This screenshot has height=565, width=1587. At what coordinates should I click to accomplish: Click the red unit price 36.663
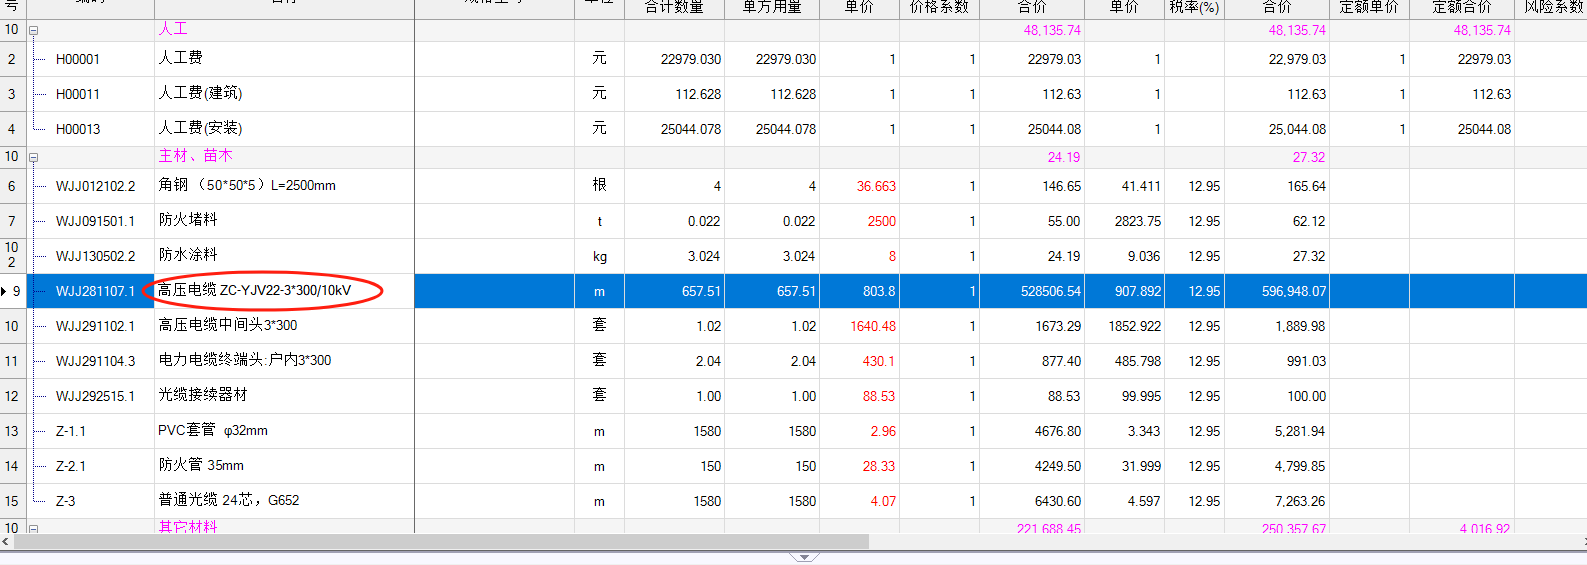point(876,186)
